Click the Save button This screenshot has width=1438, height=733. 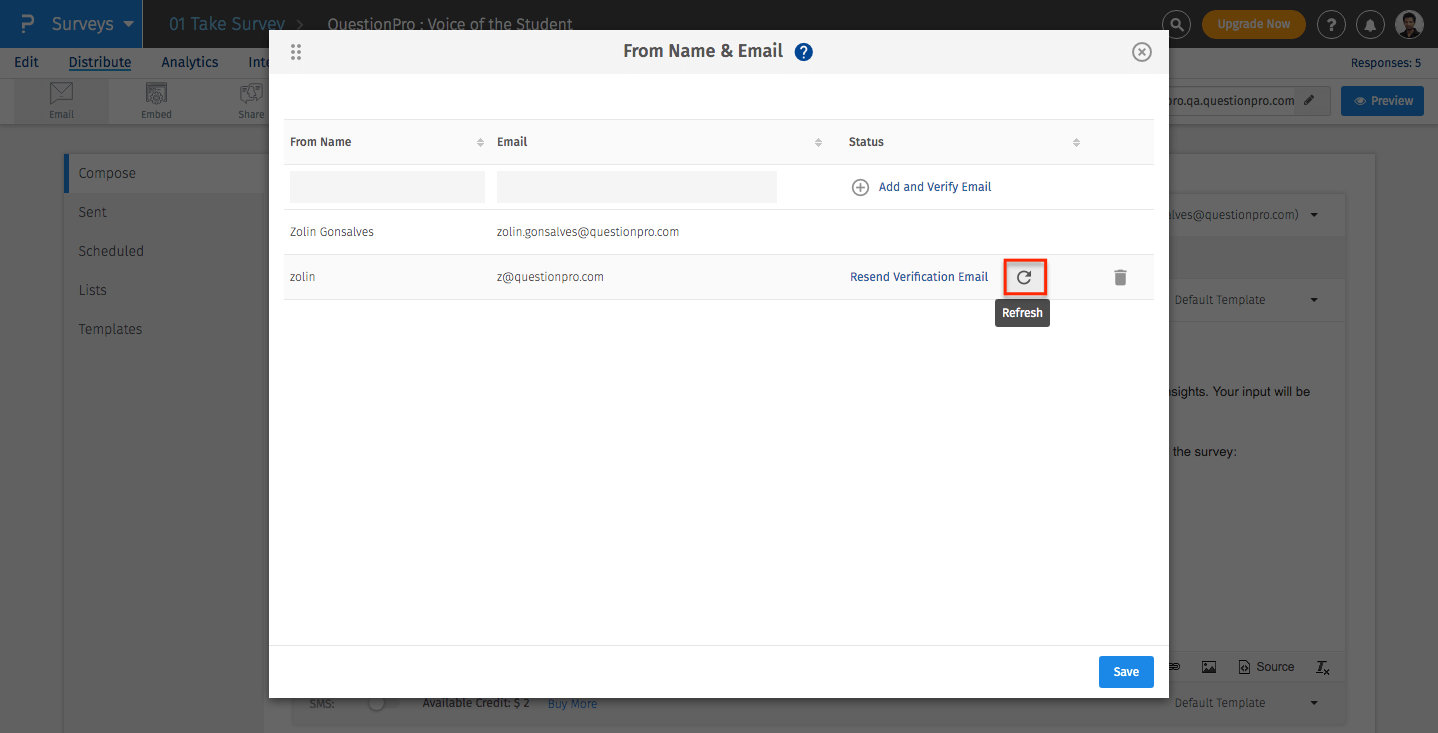pos(1126,672)
